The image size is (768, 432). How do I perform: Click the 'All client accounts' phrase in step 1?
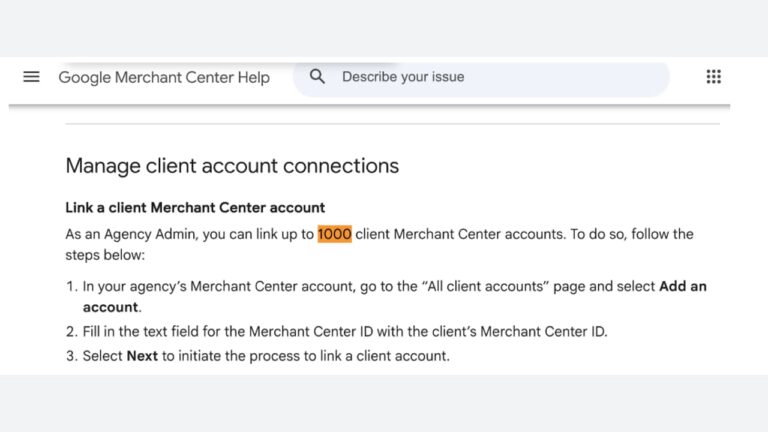pos(485,286)
